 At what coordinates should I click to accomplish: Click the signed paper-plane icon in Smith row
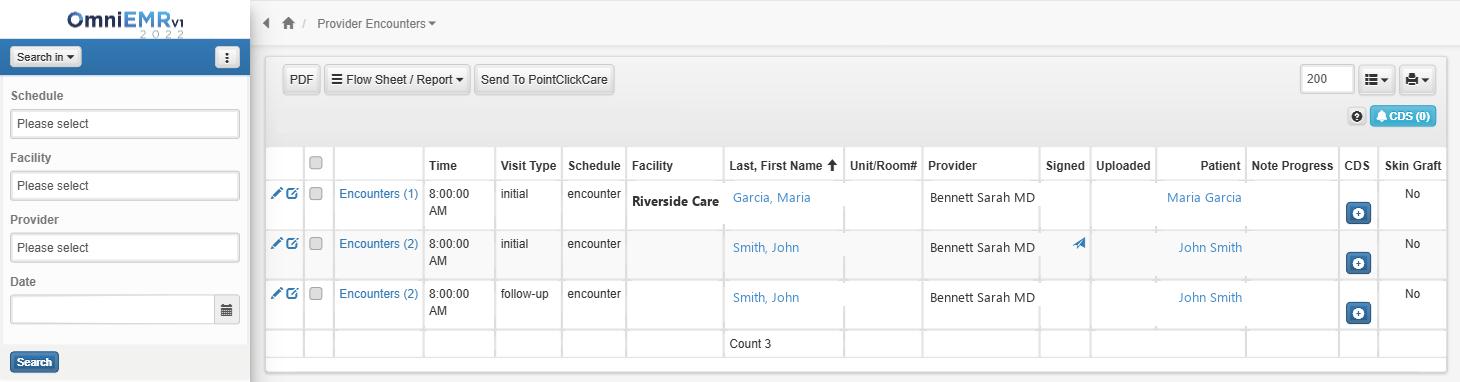pyautogui.click(x=1078, y=243)
